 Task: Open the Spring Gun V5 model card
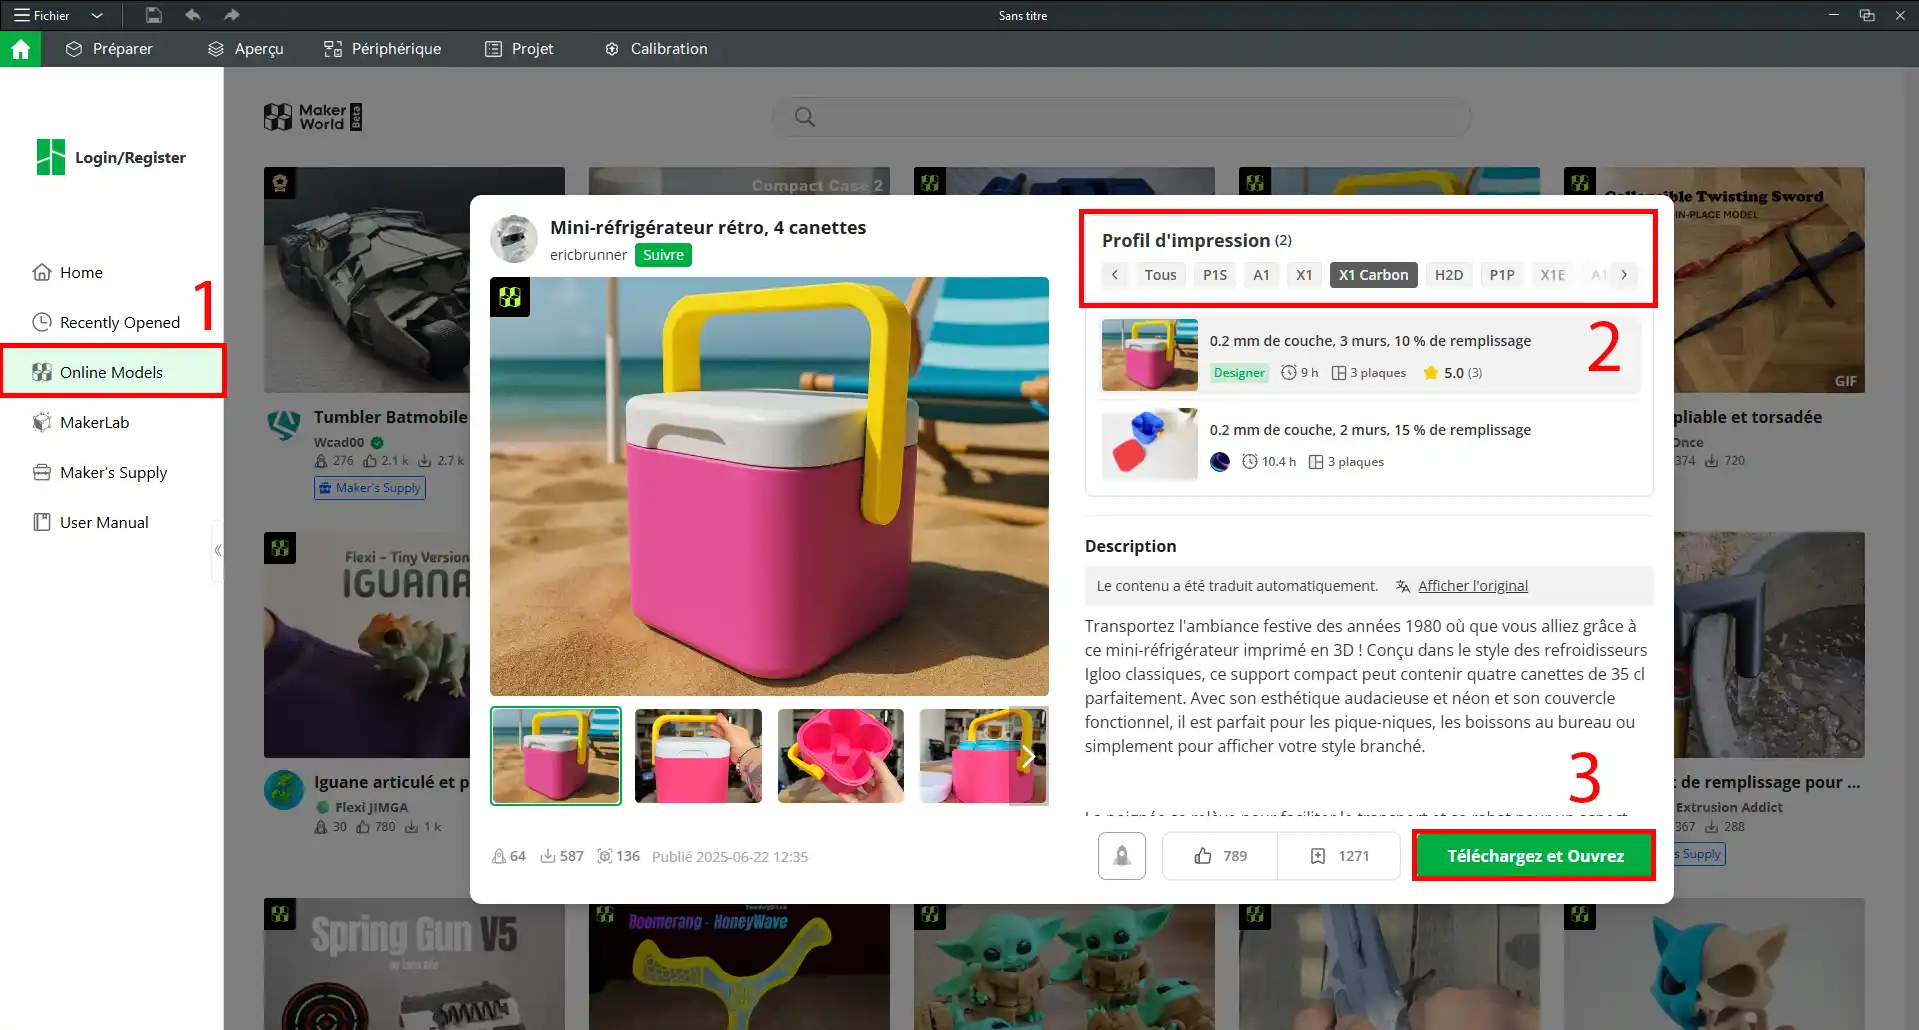[x=414, y=964]
